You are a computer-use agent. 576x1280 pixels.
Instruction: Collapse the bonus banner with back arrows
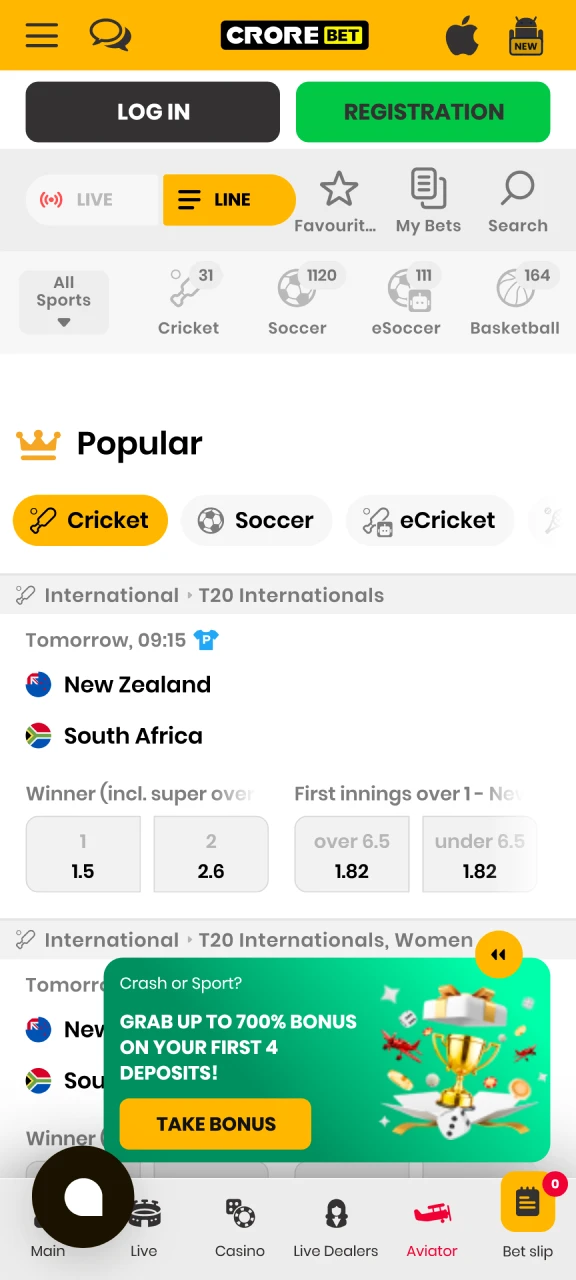click(498, 954)
